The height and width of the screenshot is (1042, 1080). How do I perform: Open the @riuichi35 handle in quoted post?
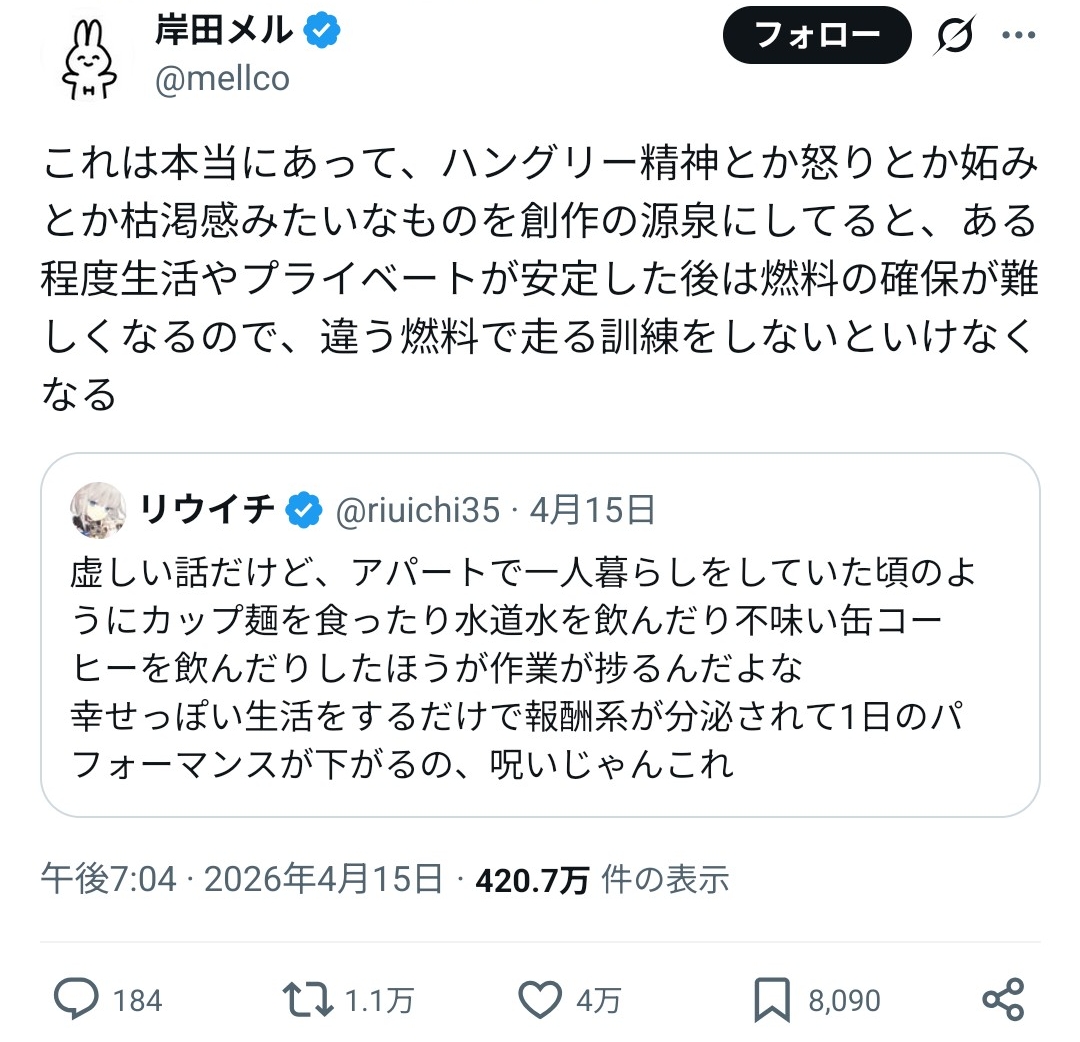[416, 511]
